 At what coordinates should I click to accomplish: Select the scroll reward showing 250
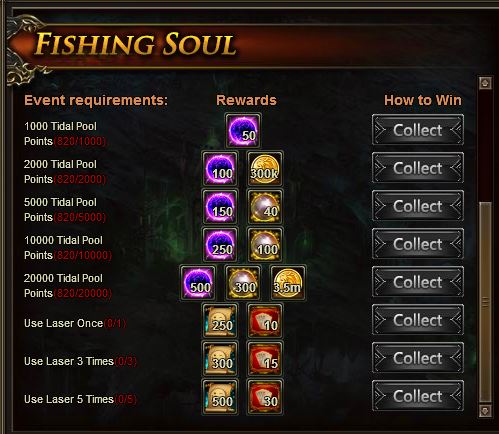click(220, 320)
